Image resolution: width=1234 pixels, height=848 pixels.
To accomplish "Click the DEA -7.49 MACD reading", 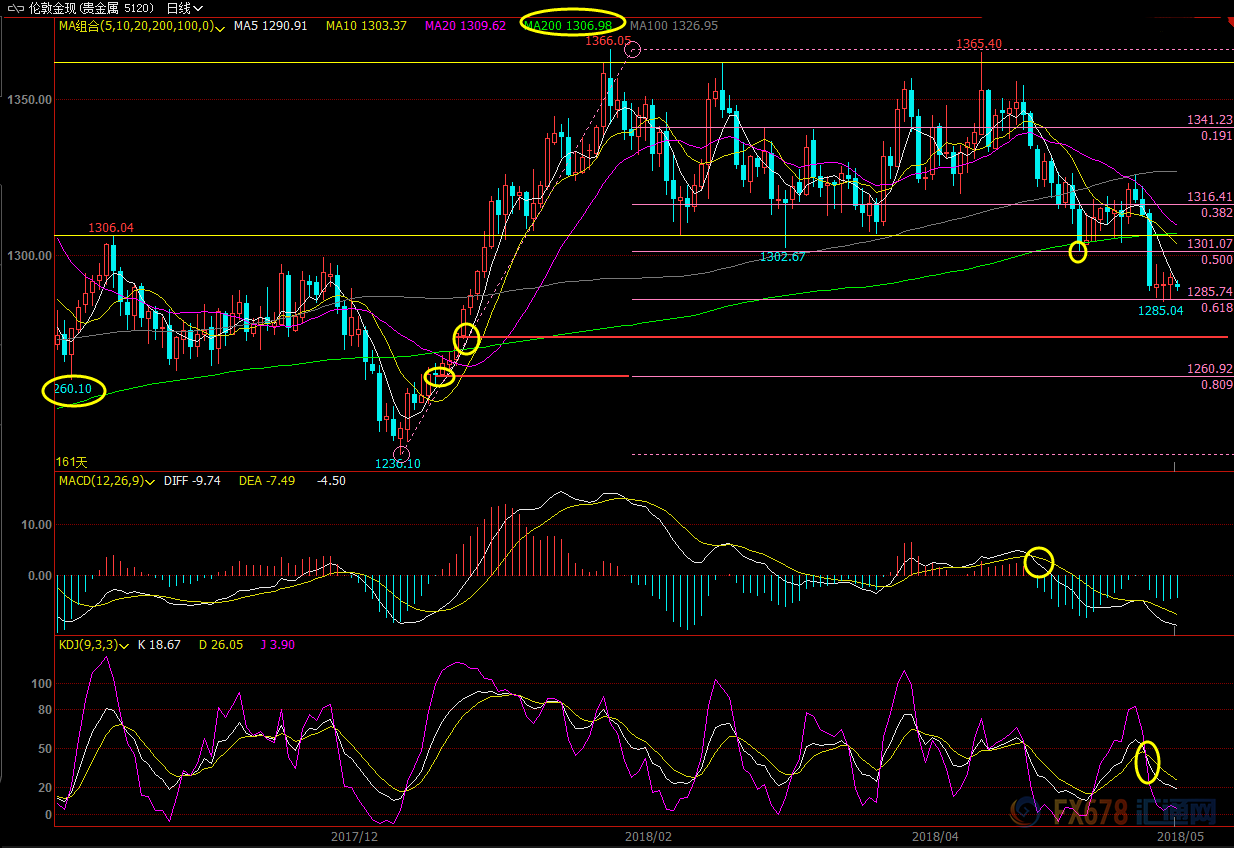I will [x=267, y=481].
